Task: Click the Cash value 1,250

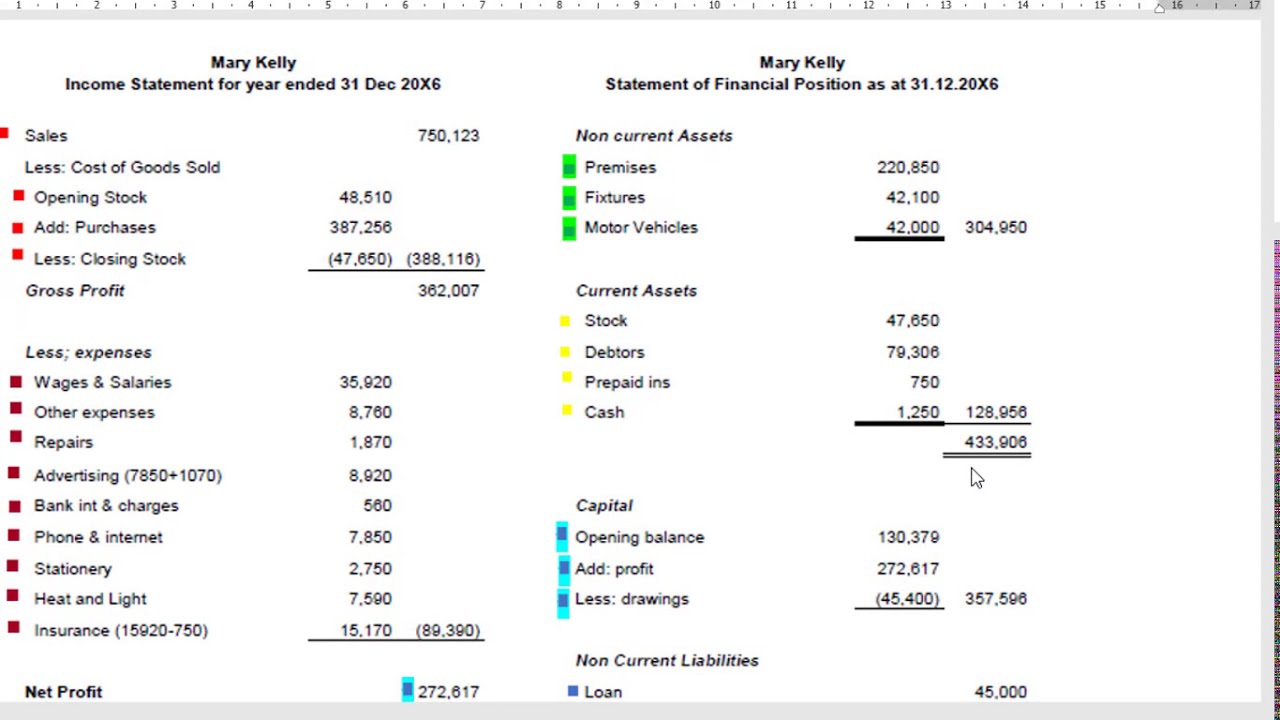Action: (918, 413)
